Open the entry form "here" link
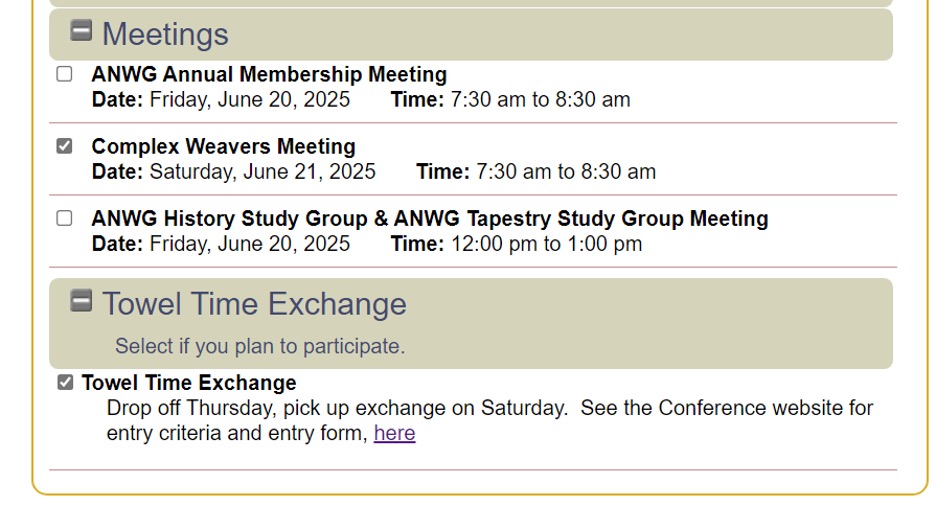The width and height of the screenshot is (936, 506). (x=394, y=433)
